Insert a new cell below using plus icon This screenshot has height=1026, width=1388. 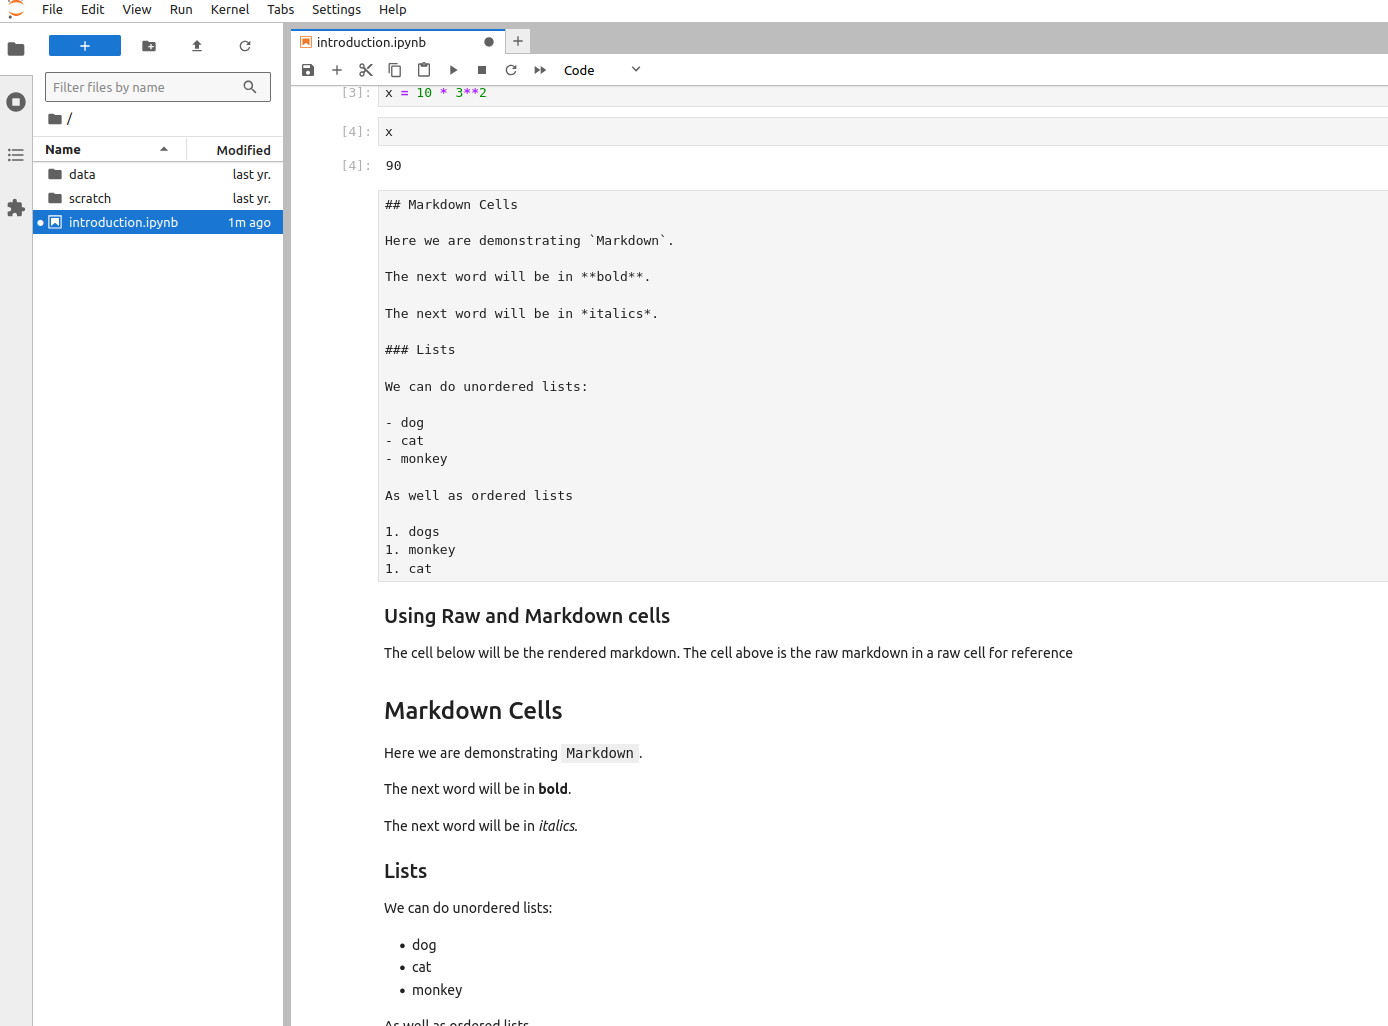click(337, 70)
